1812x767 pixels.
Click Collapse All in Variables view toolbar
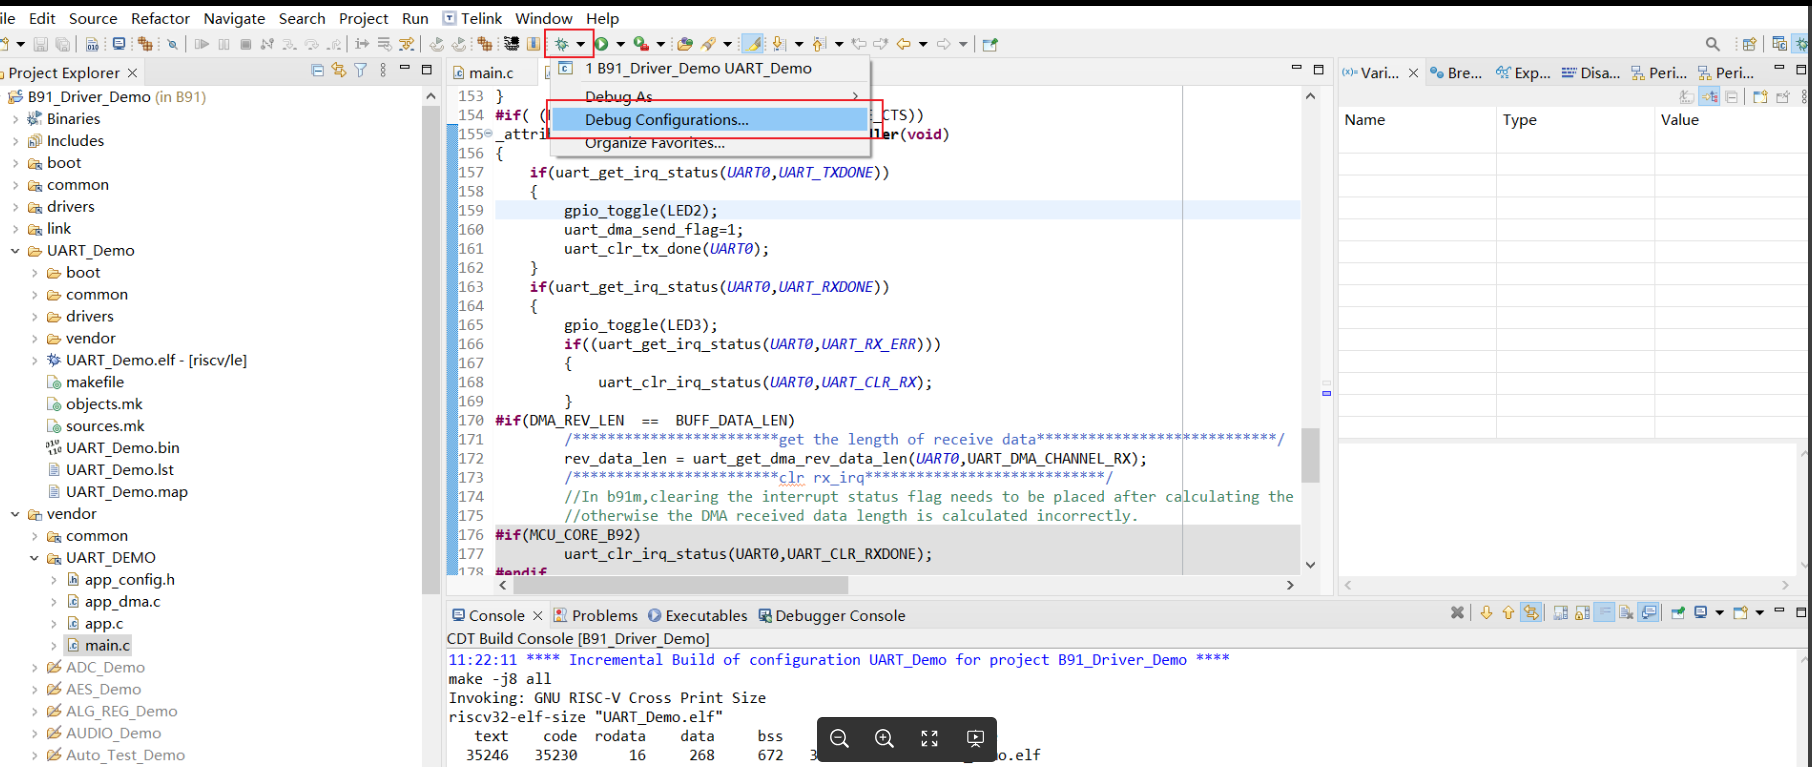click(x=1732, y=97)
